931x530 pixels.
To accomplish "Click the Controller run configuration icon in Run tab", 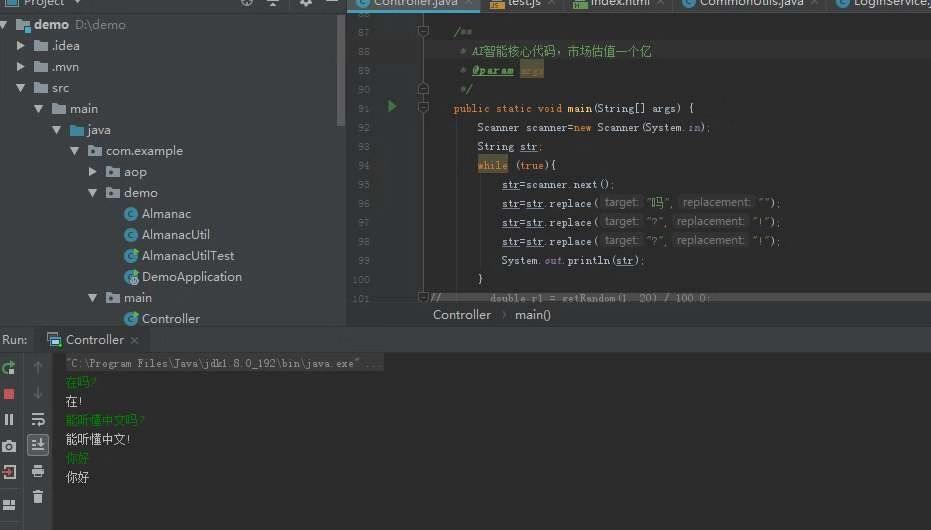I will point(54,339).
